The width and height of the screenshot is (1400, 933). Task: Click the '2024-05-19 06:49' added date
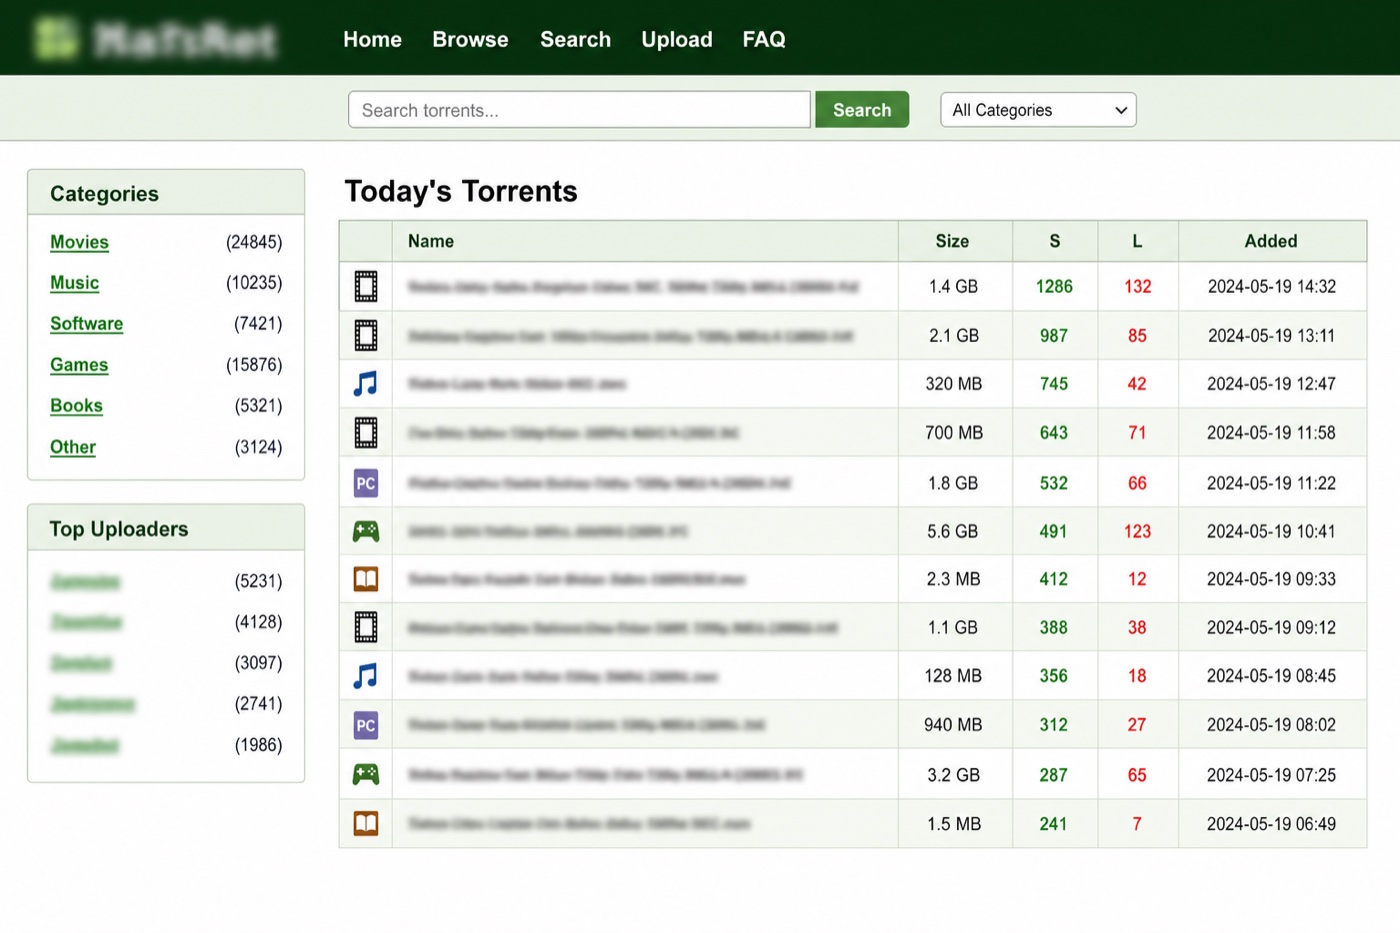[x=1271, y=824]
